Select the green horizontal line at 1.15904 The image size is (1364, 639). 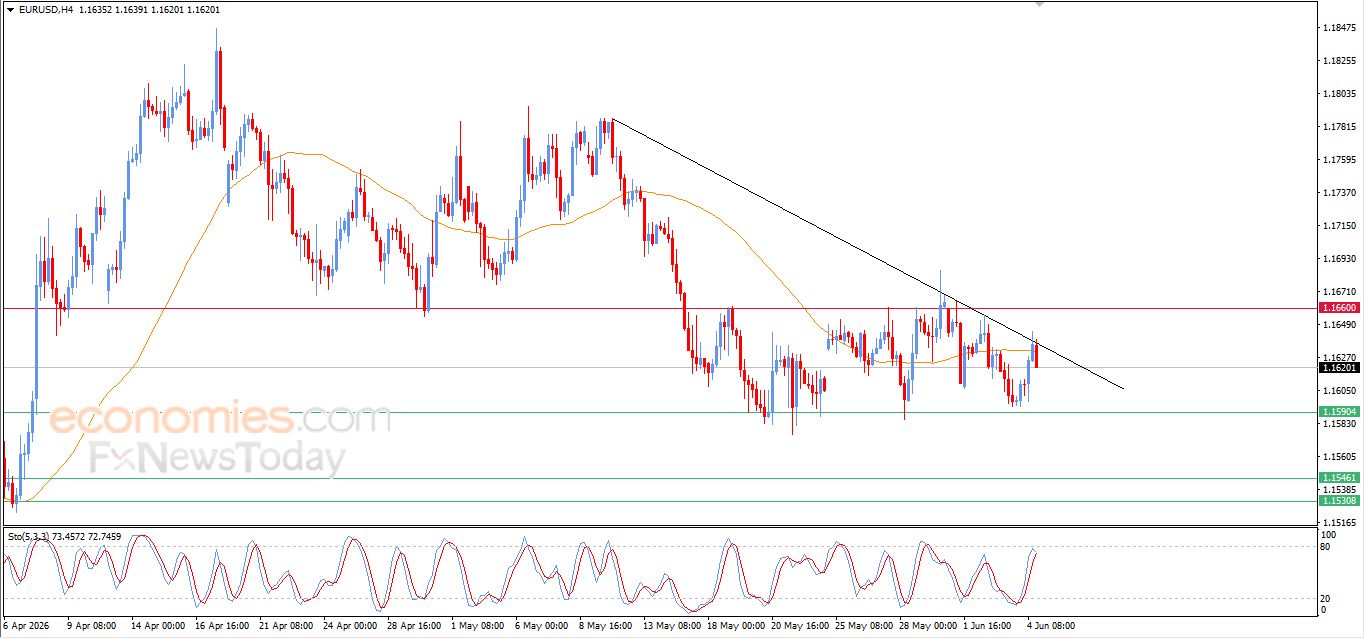660,412
